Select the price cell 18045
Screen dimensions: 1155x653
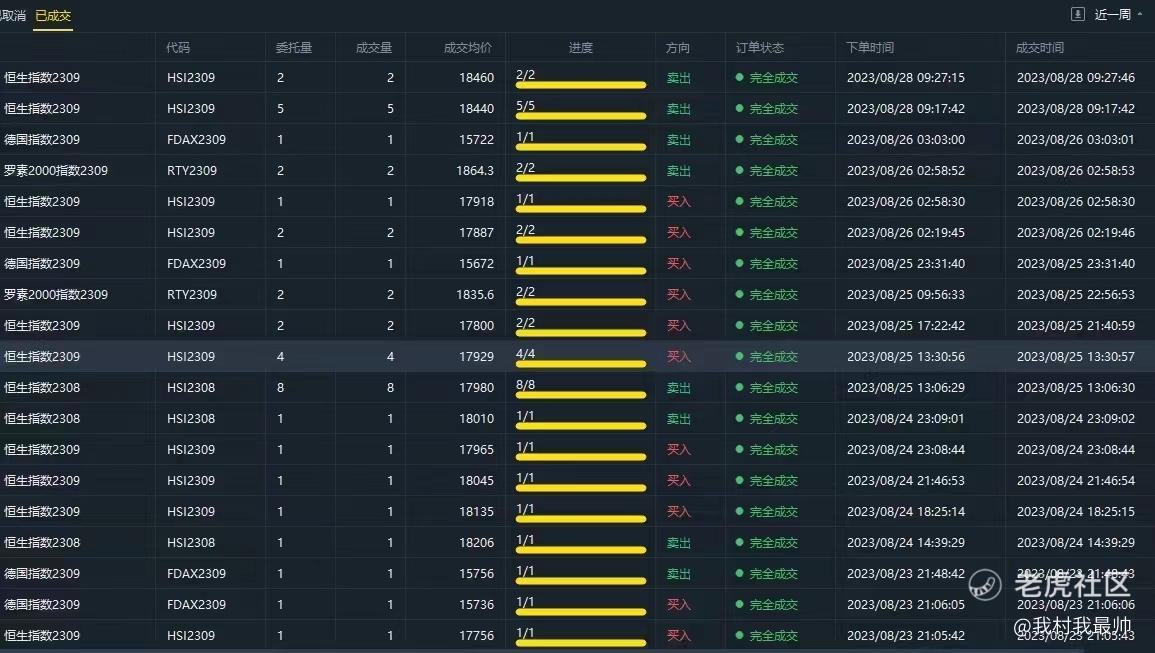pyautogui.click(x=476, y=481)
